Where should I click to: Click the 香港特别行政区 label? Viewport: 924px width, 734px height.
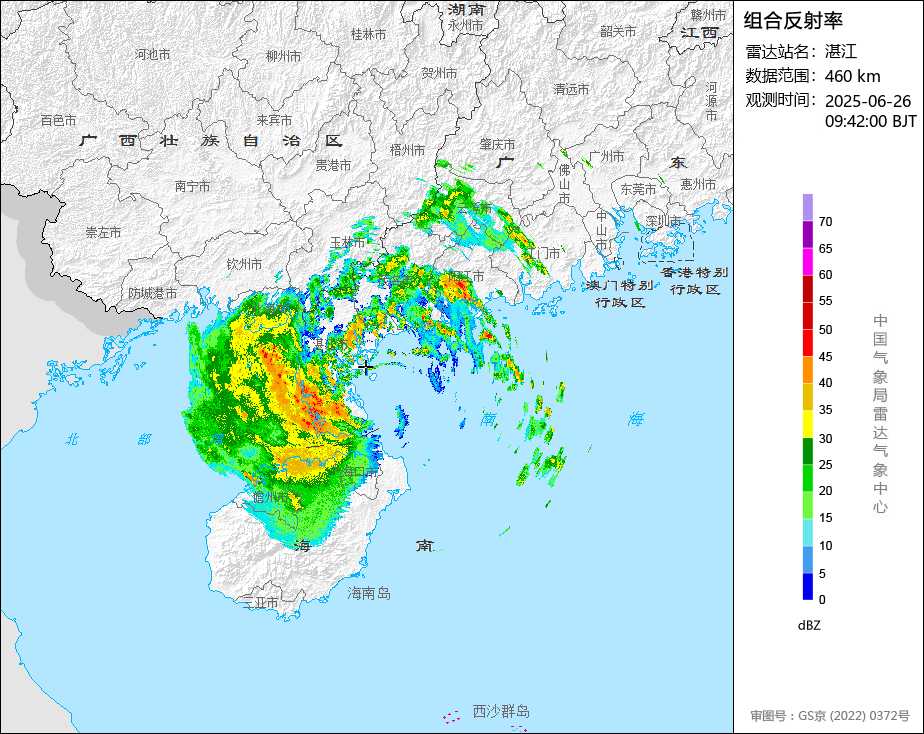point(694,280)
